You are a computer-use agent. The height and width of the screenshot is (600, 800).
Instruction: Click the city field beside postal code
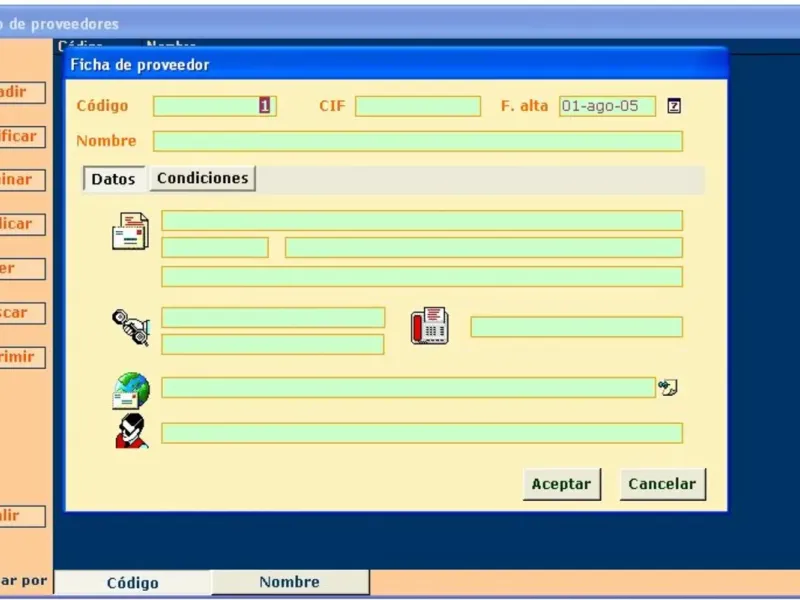[x=484, y=247]
